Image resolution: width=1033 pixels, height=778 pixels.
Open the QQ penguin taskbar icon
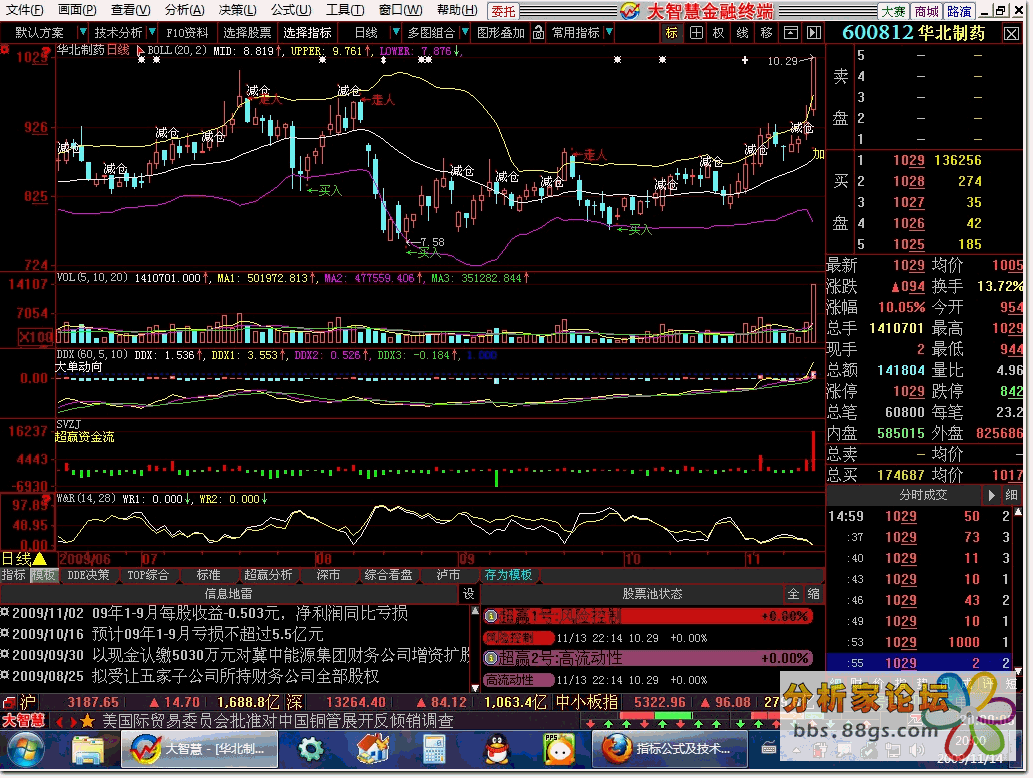click(497, 750)
